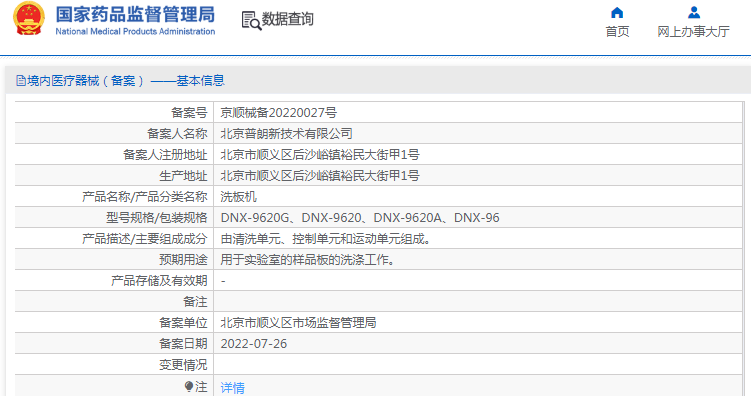751x396 pixels.
Task: Click the product name 洗板机
Action: (239, 197)
